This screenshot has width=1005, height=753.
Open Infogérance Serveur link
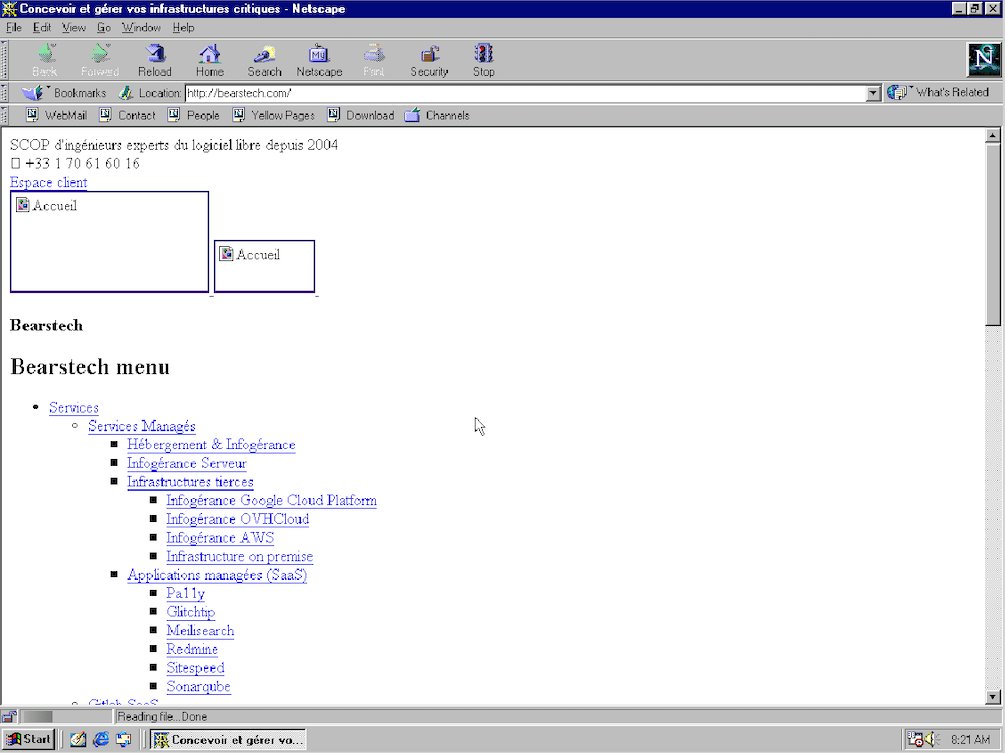[187, 463]
